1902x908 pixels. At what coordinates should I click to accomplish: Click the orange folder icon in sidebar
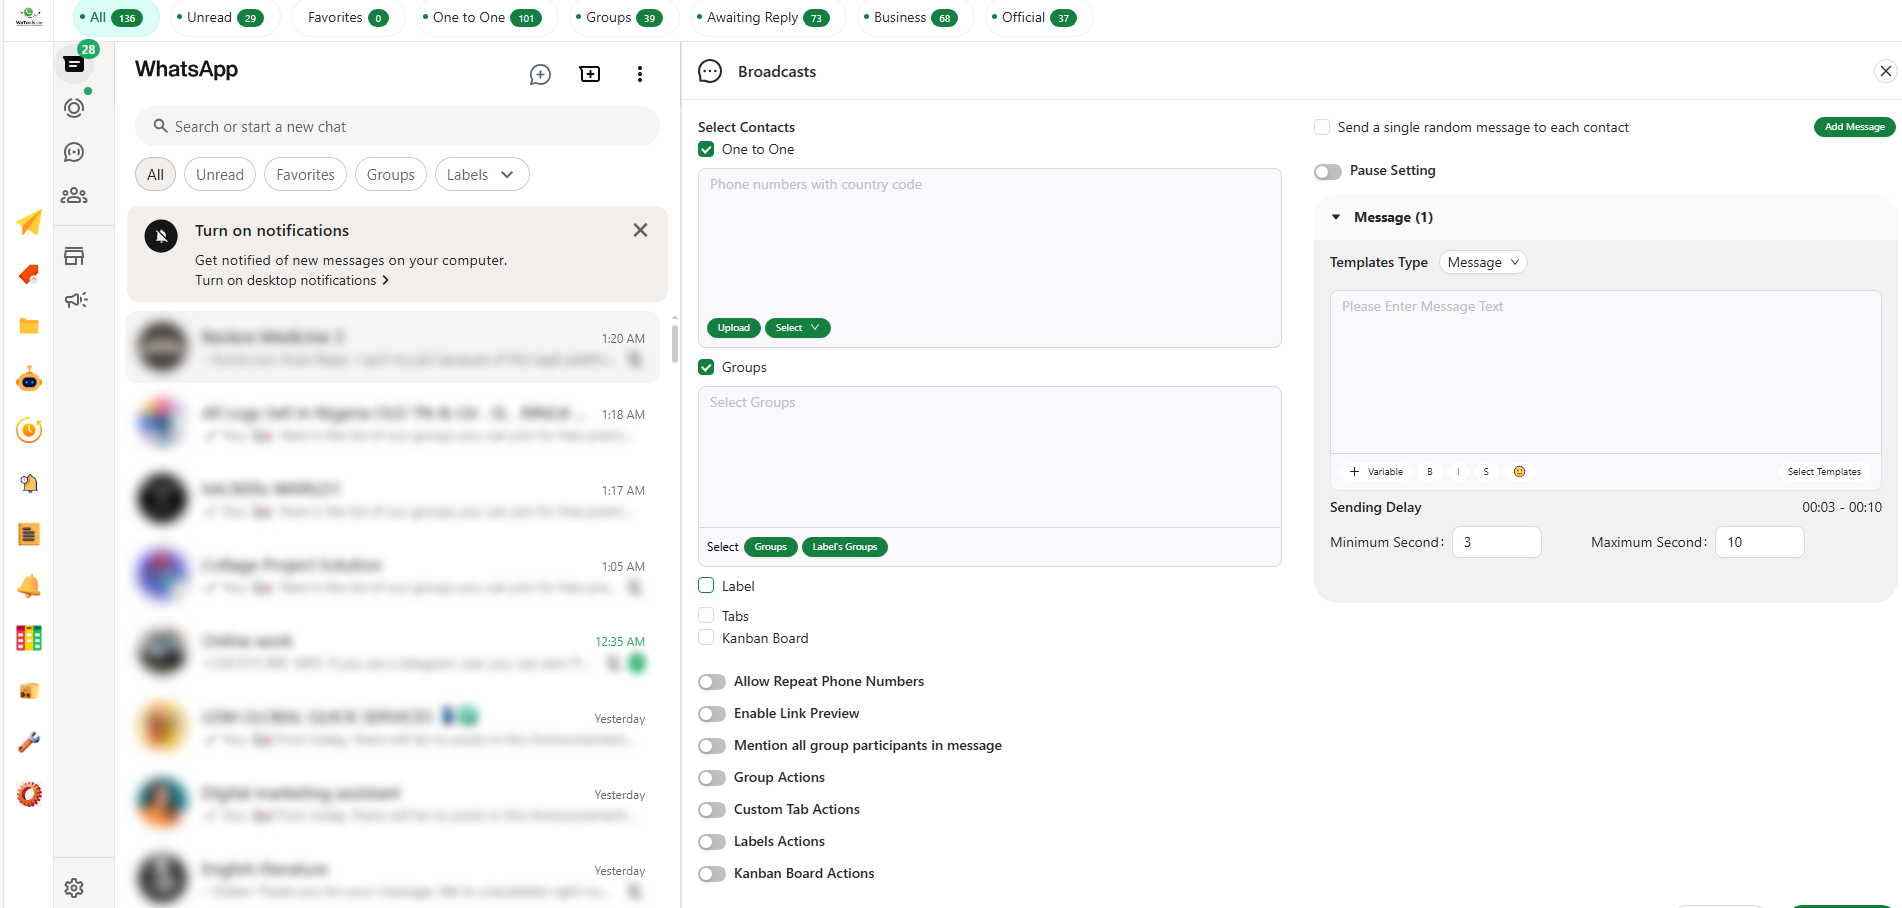[x=29, y=326]
